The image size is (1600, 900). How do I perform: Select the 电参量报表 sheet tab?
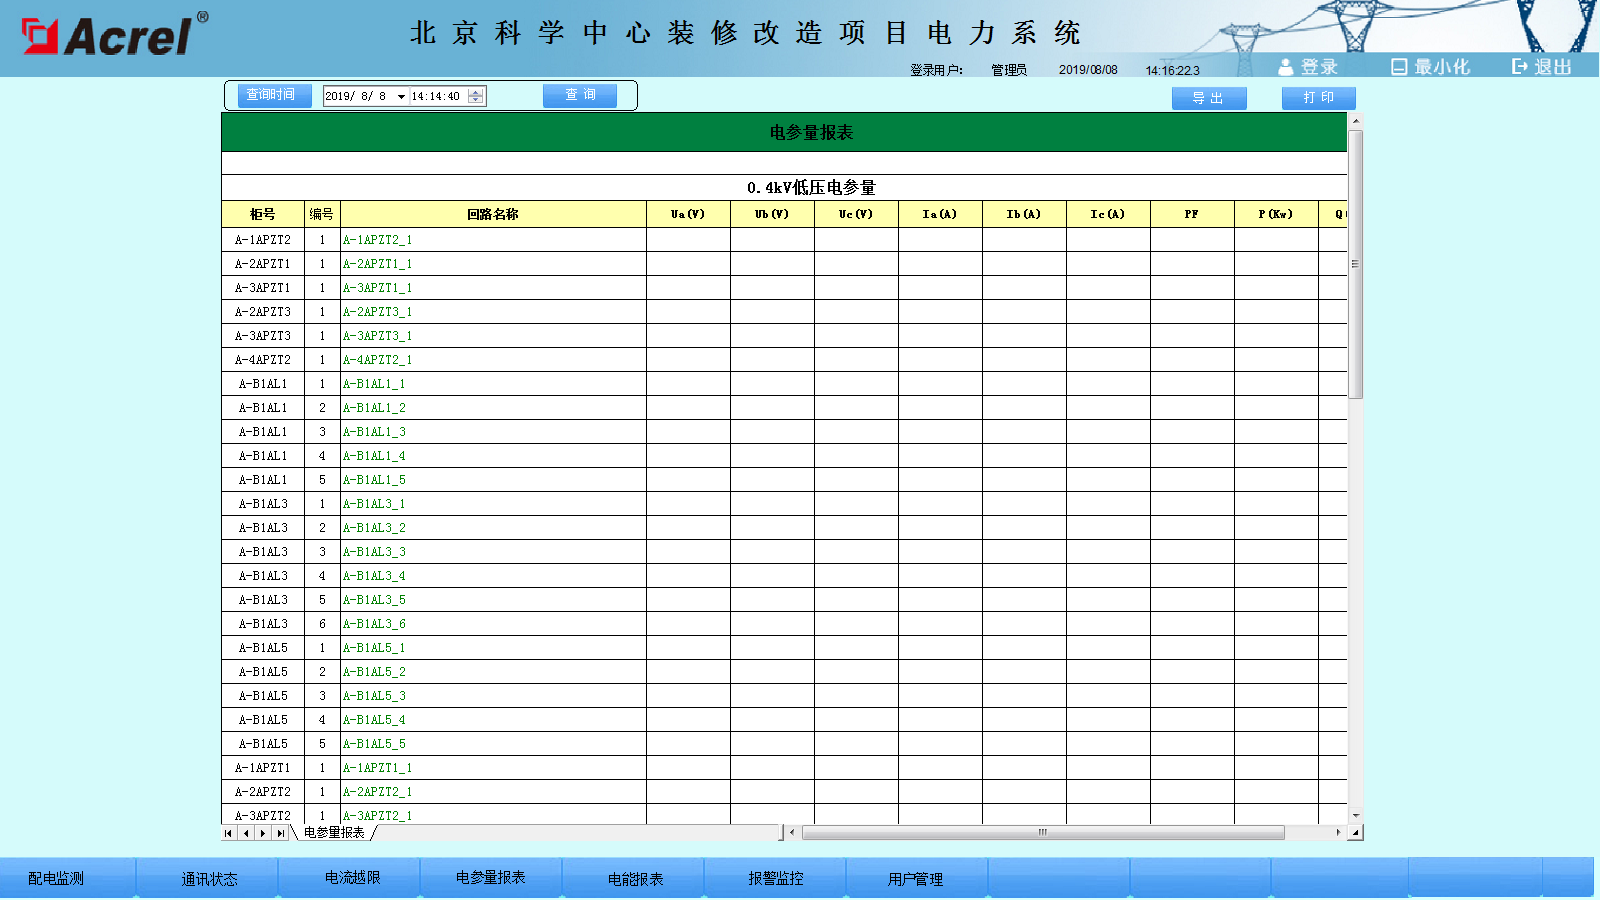tap(334, 833)
